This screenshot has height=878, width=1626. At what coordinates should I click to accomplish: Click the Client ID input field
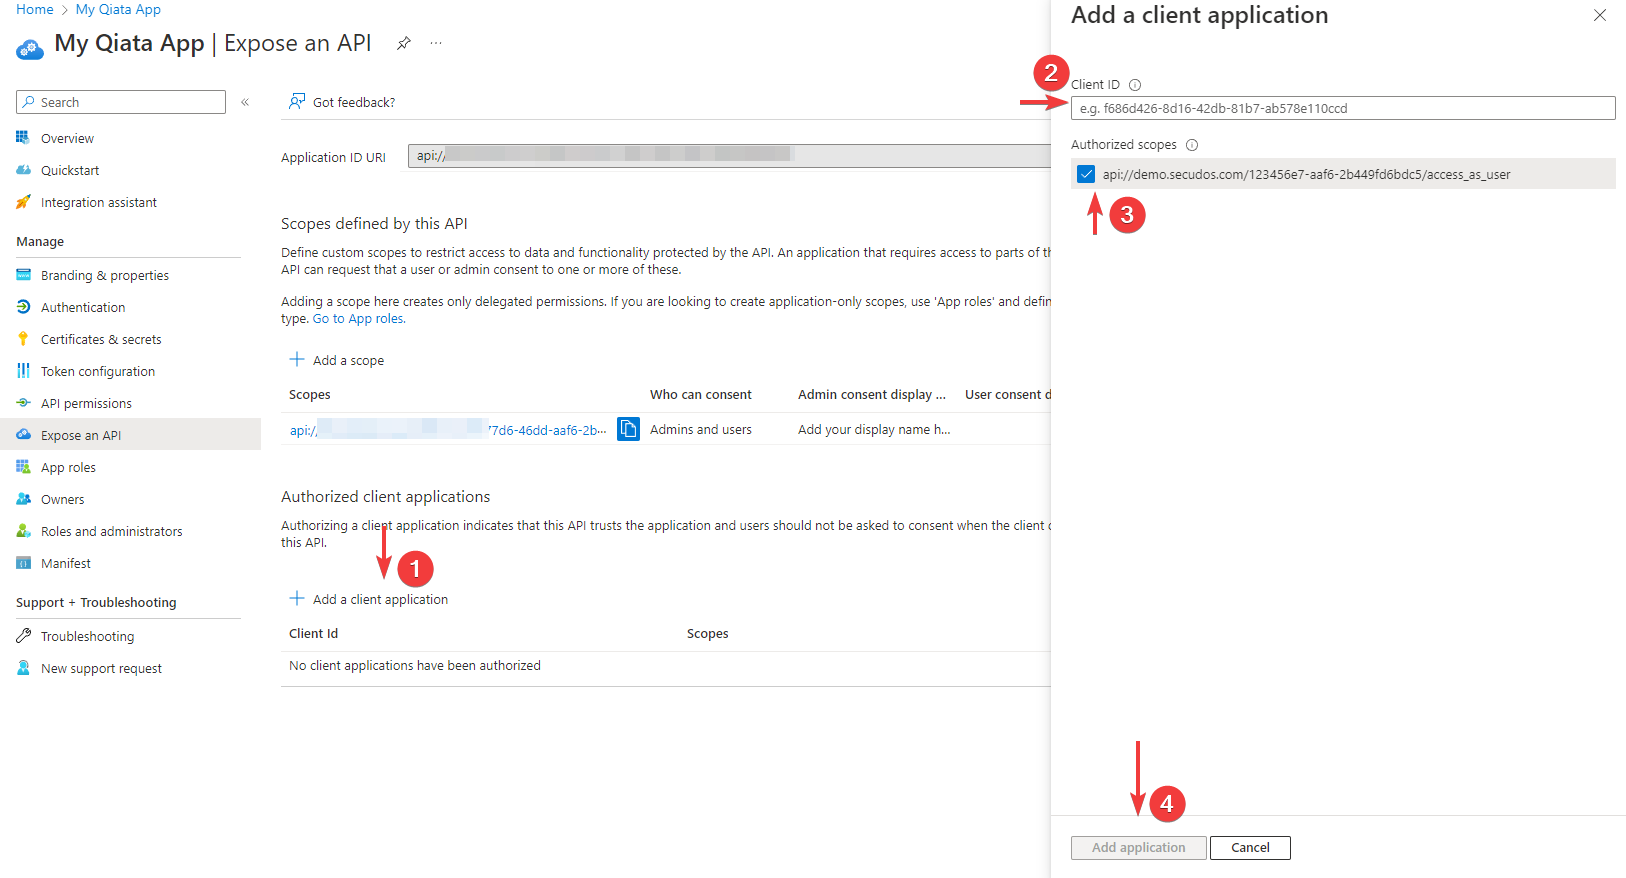pos(1342,108)
